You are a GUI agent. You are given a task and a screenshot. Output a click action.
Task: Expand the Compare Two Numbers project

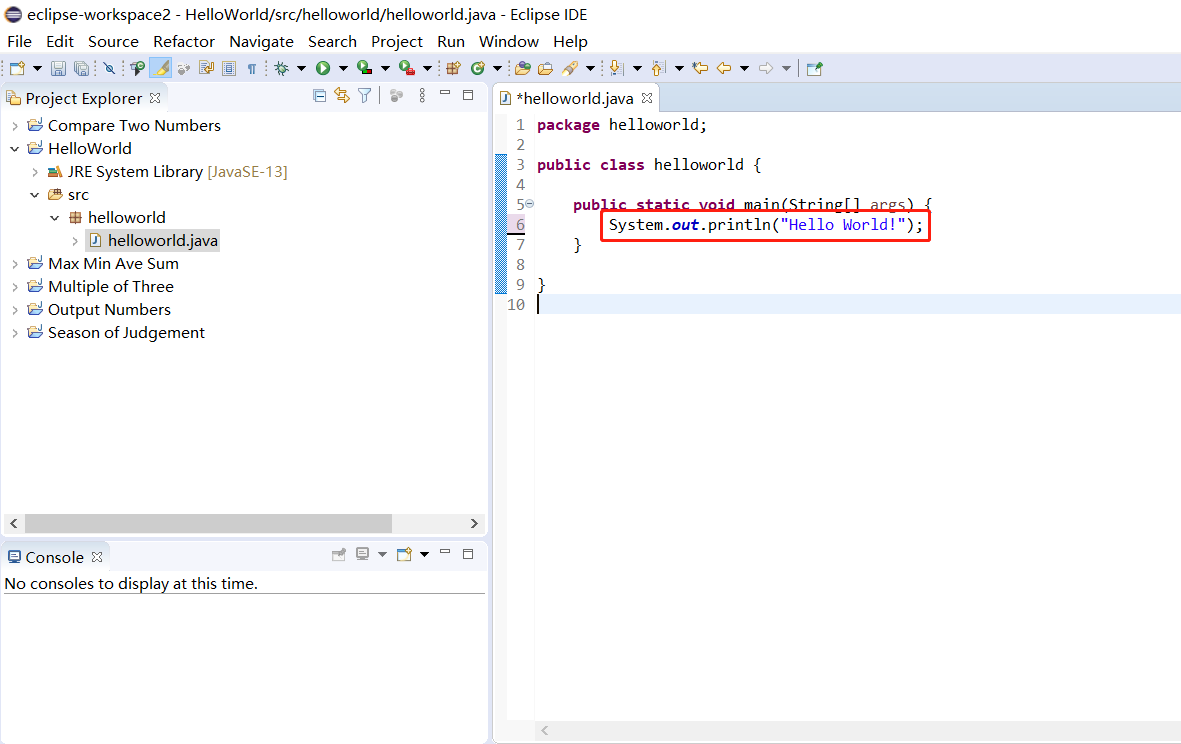(x=14, y=126)
